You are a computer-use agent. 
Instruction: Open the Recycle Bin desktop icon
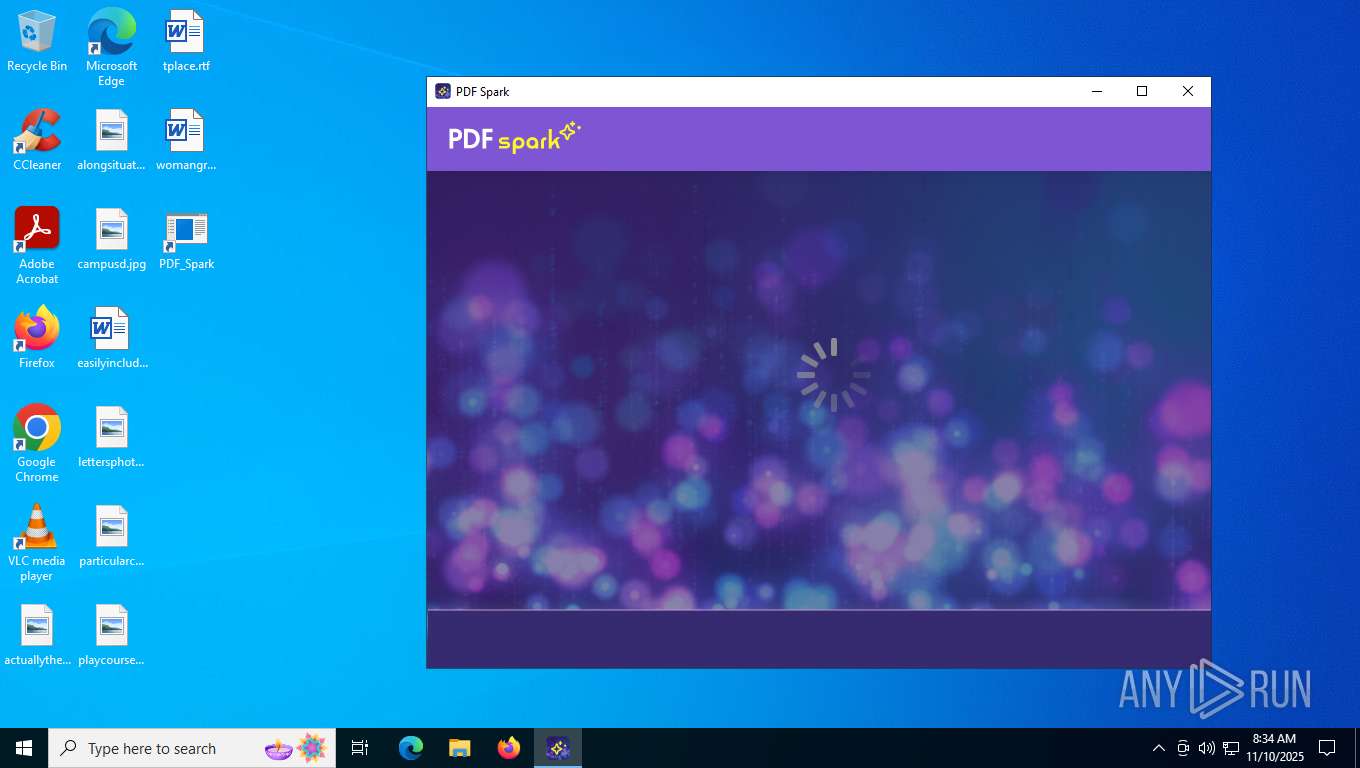[37, 41]
